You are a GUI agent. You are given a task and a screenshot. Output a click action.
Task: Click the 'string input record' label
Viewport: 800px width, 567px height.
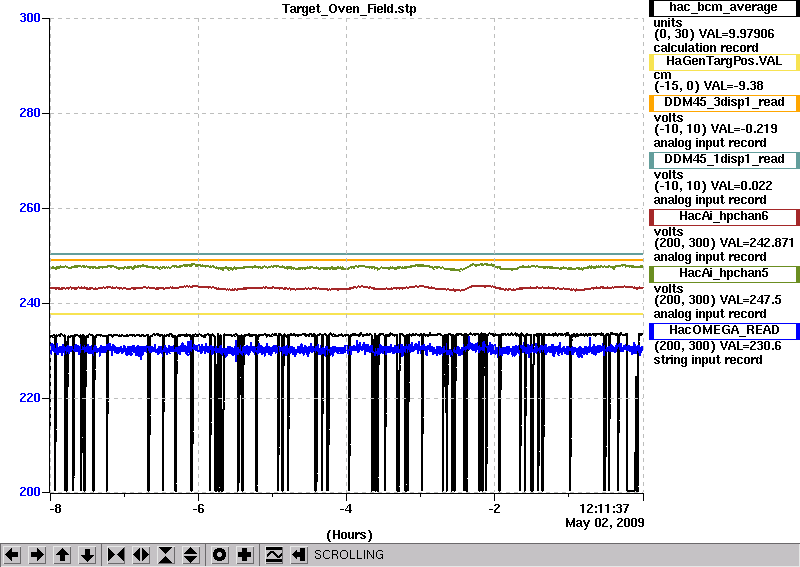point(708,360)
